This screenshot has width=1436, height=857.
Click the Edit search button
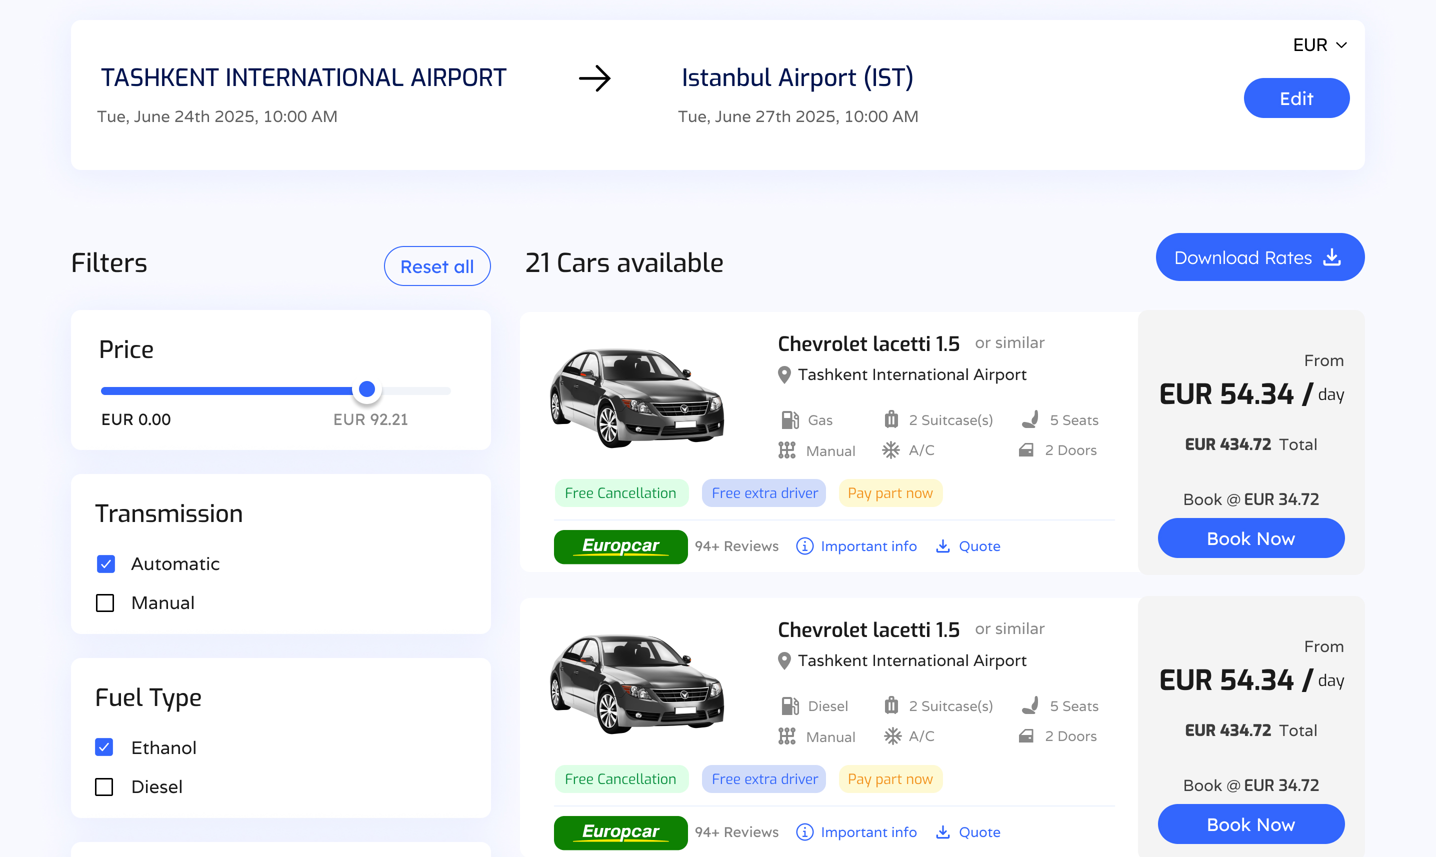pyautogui.click(x=1296, y=98)
